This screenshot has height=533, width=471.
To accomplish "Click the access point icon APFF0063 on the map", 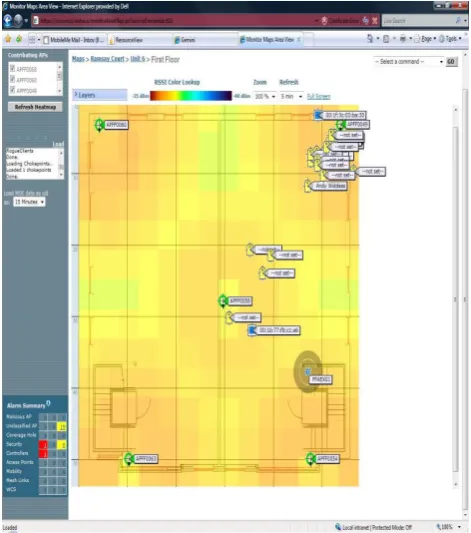I will coord(129,459).
